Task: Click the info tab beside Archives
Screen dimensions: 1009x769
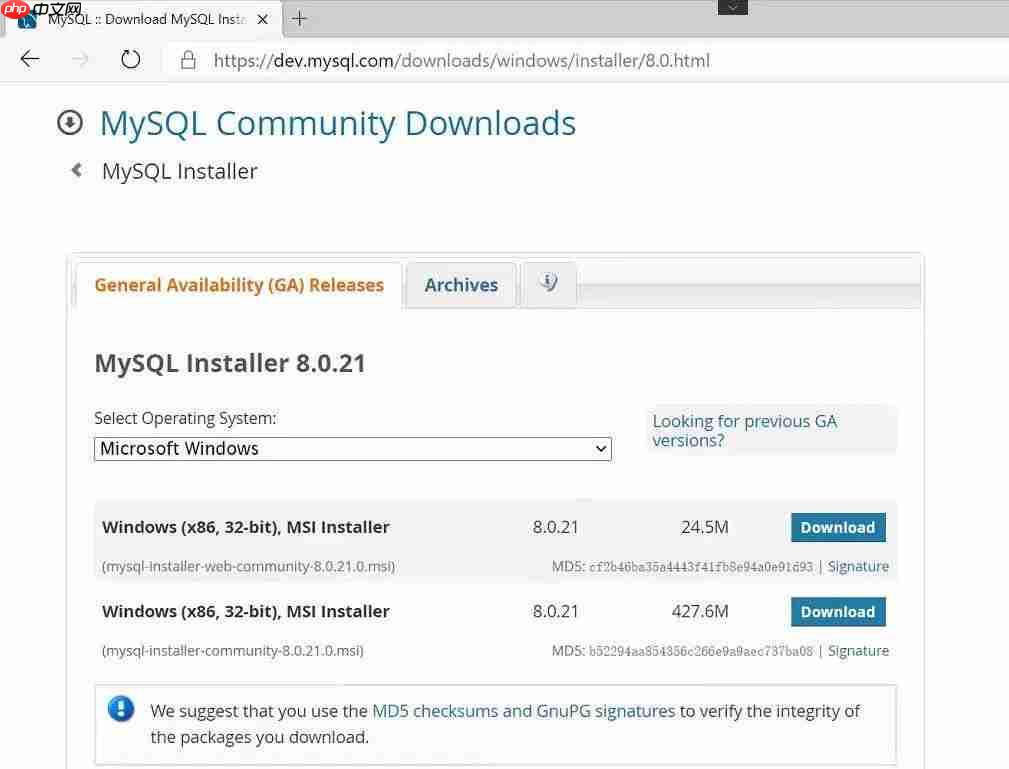Action: 548,283
